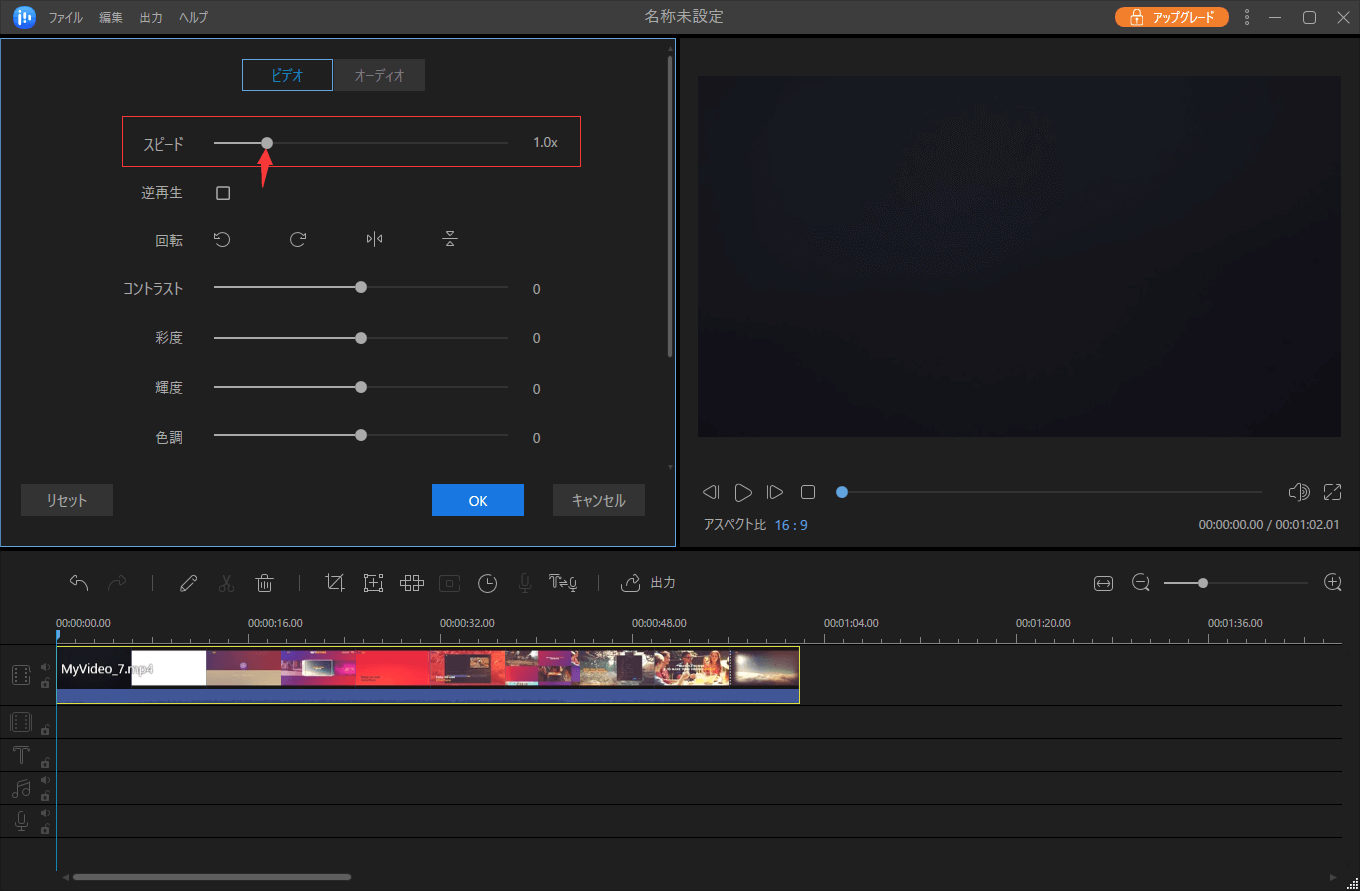The width and height of the screenshot is (1360, 891).
Task: Mute the music track speaker icon
Action: tap(45, 780)
